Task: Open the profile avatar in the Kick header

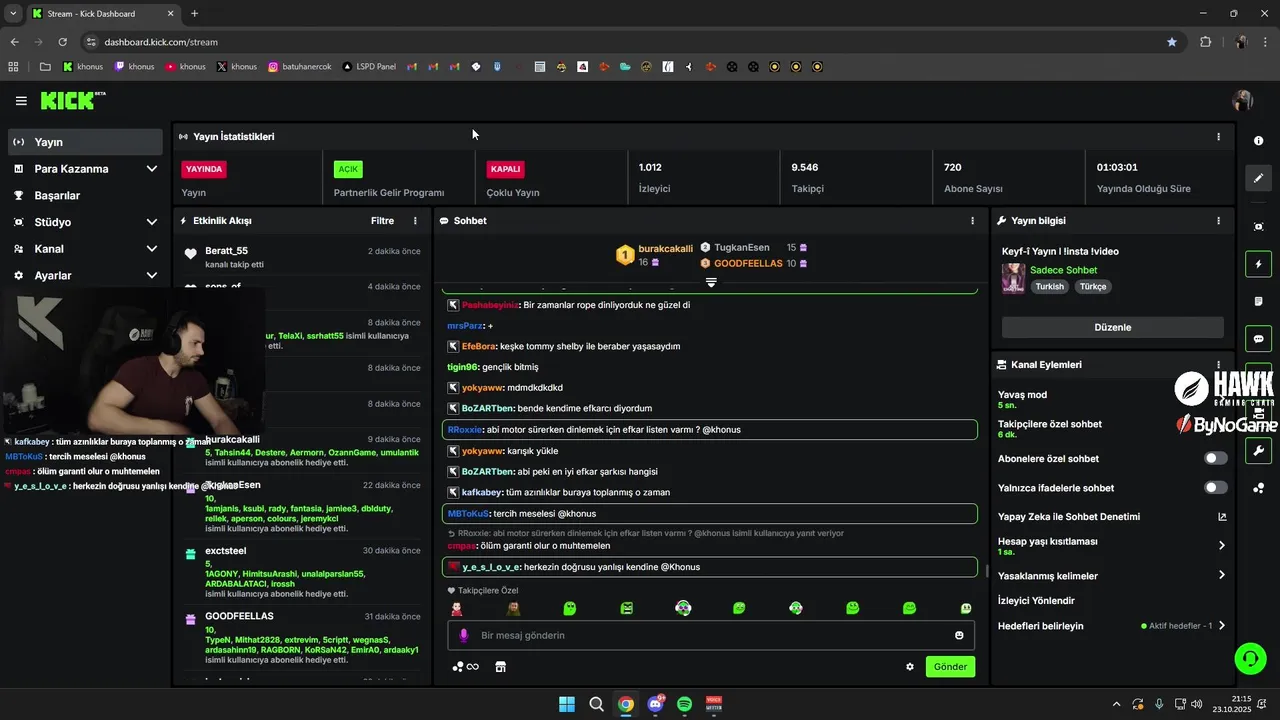Action: [x=1243, y=101]
